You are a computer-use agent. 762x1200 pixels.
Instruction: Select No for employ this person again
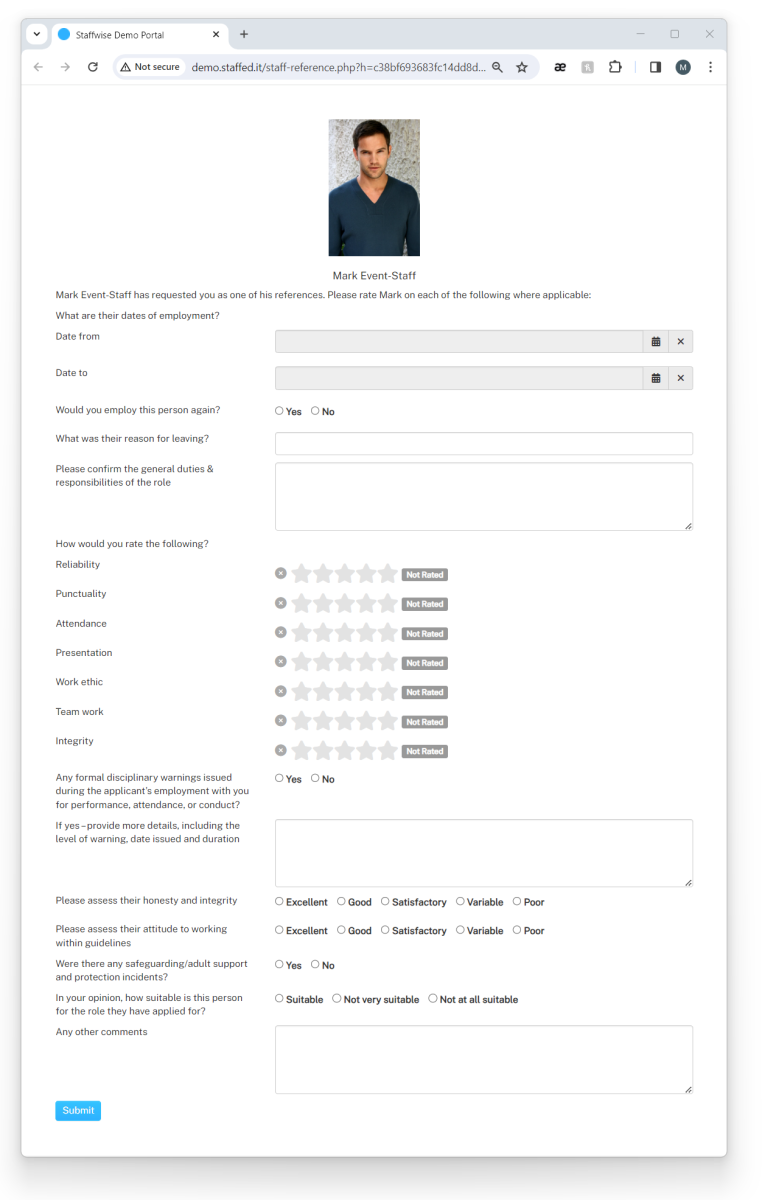[x=315, y=411]
